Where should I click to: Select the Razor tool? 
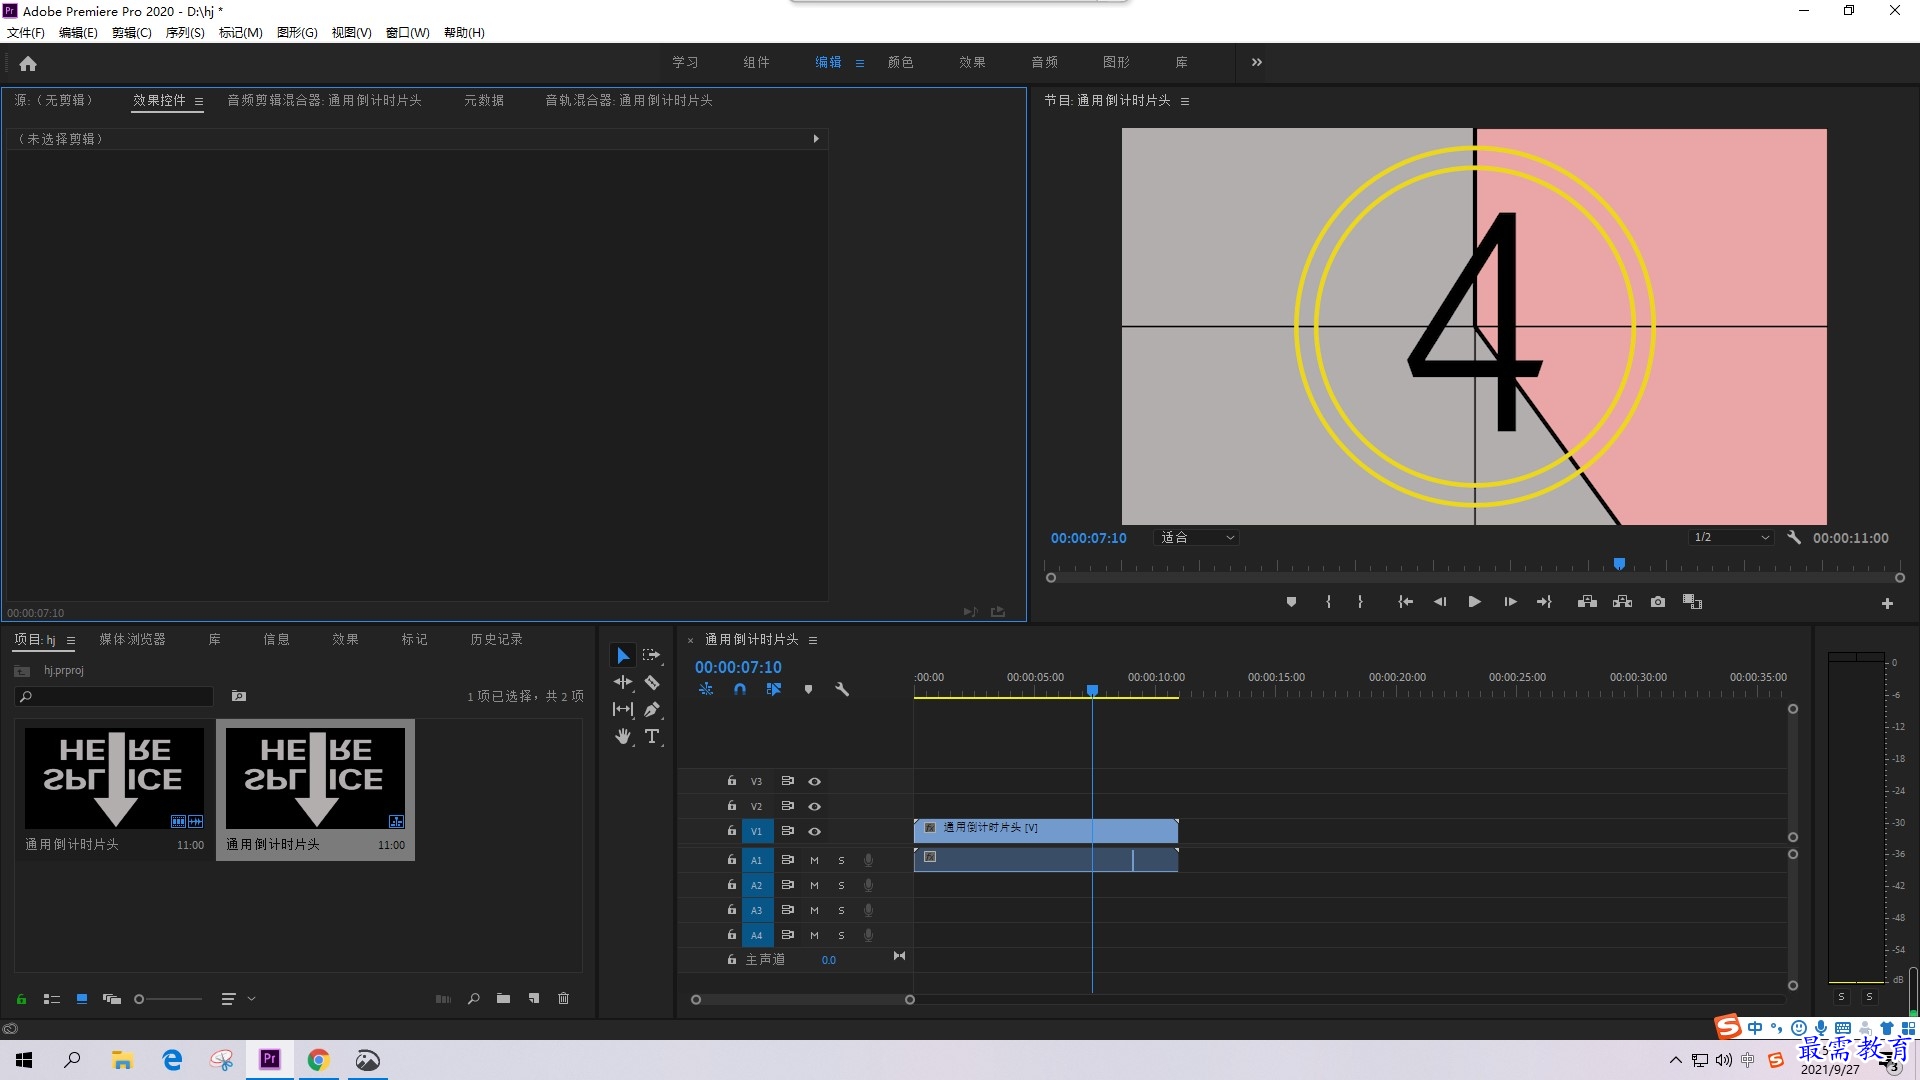pyautogui.click(x=652, y=682)
